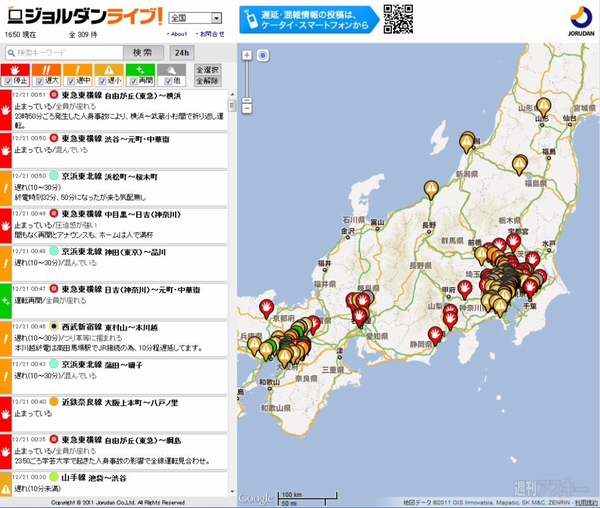
Task: Click the yellow warning minor delay filter icon
Action: pos(109,70)
